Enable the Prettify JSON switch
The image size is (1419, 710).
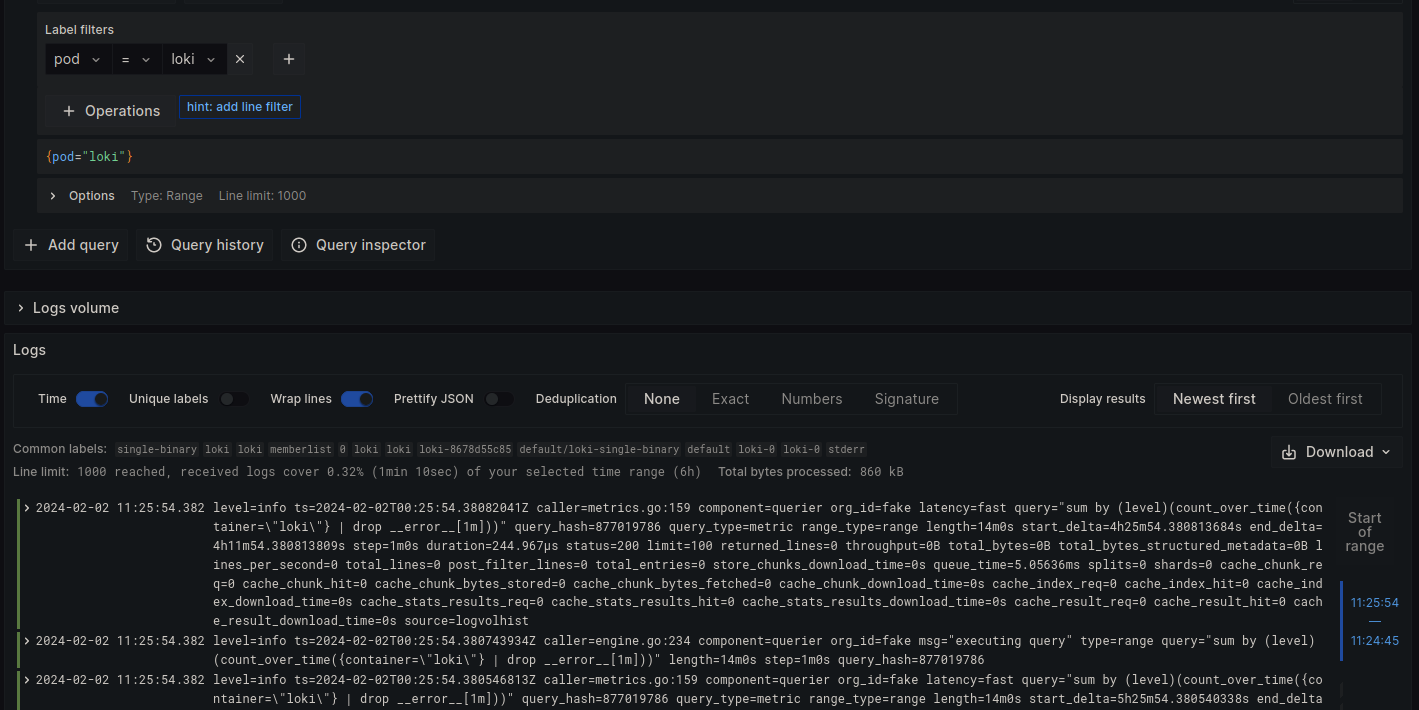pyautogui.click(x=499, y=399)
